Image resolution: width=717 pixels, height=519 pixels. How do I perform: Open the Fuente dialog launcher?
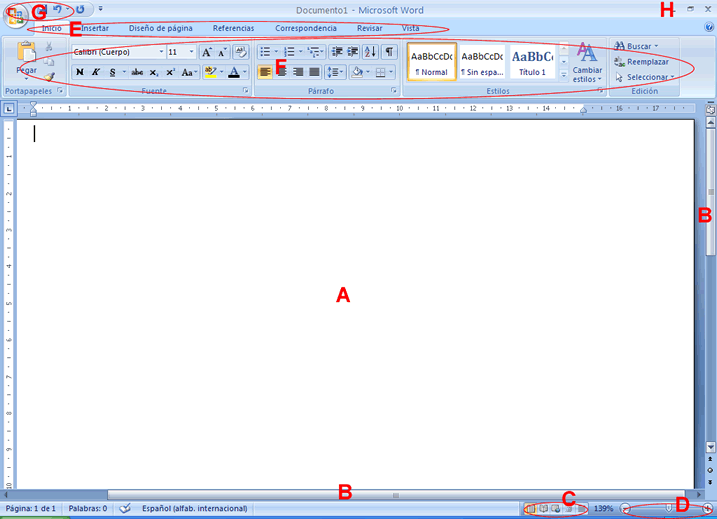(246, 91)
